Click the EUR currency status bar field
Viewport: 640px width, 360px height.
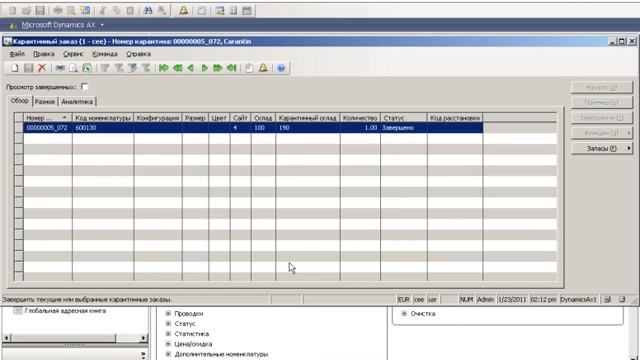(x=404, y=300)
